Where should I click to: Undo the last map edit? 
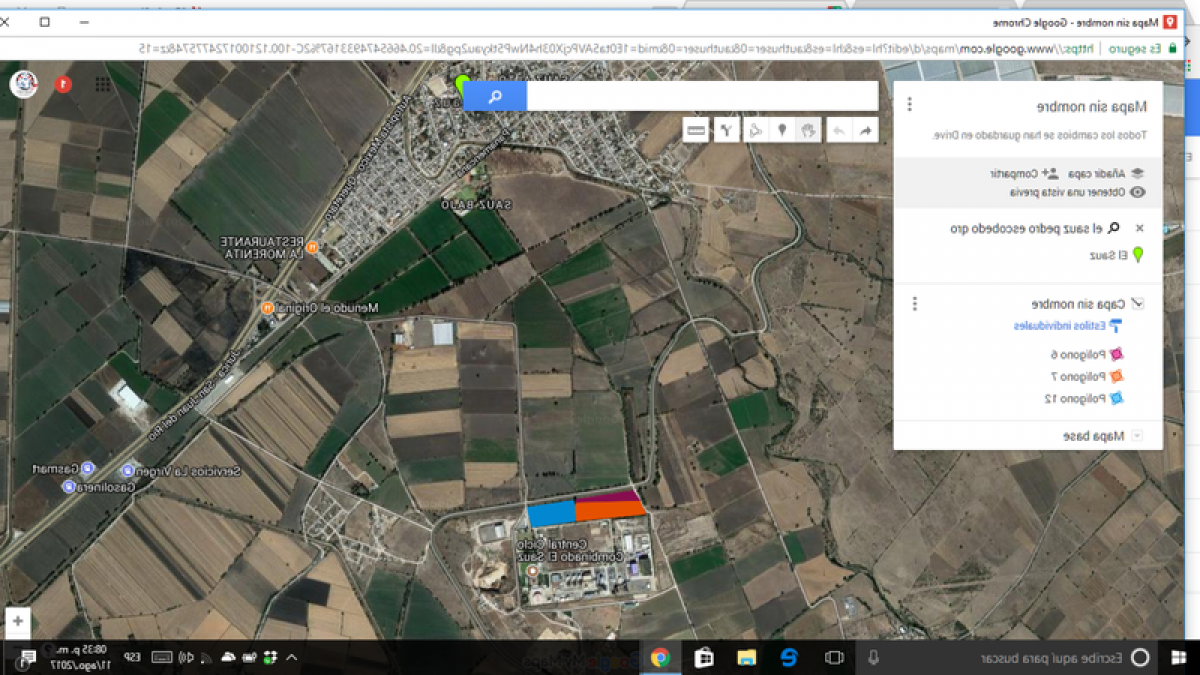coord(839,130)
